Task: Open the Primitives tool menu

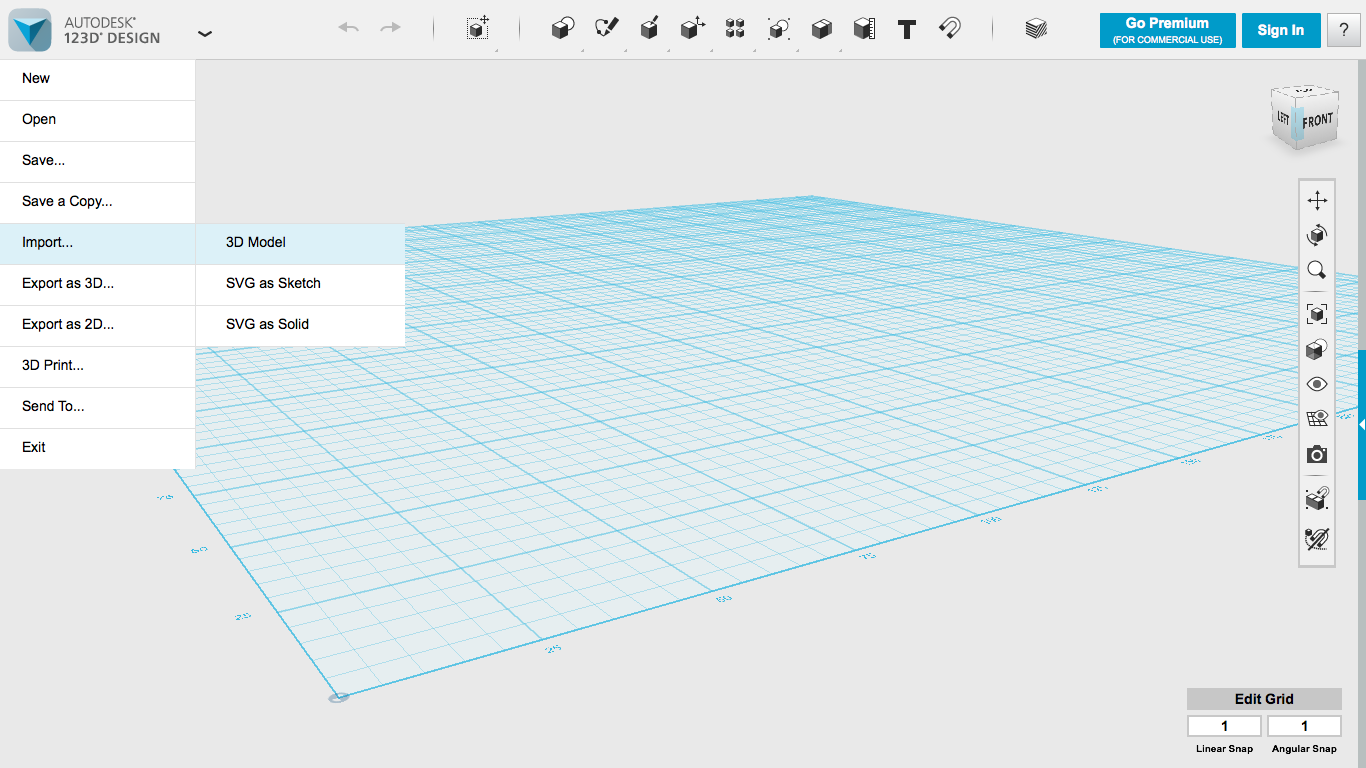Action: coord(562,29)
